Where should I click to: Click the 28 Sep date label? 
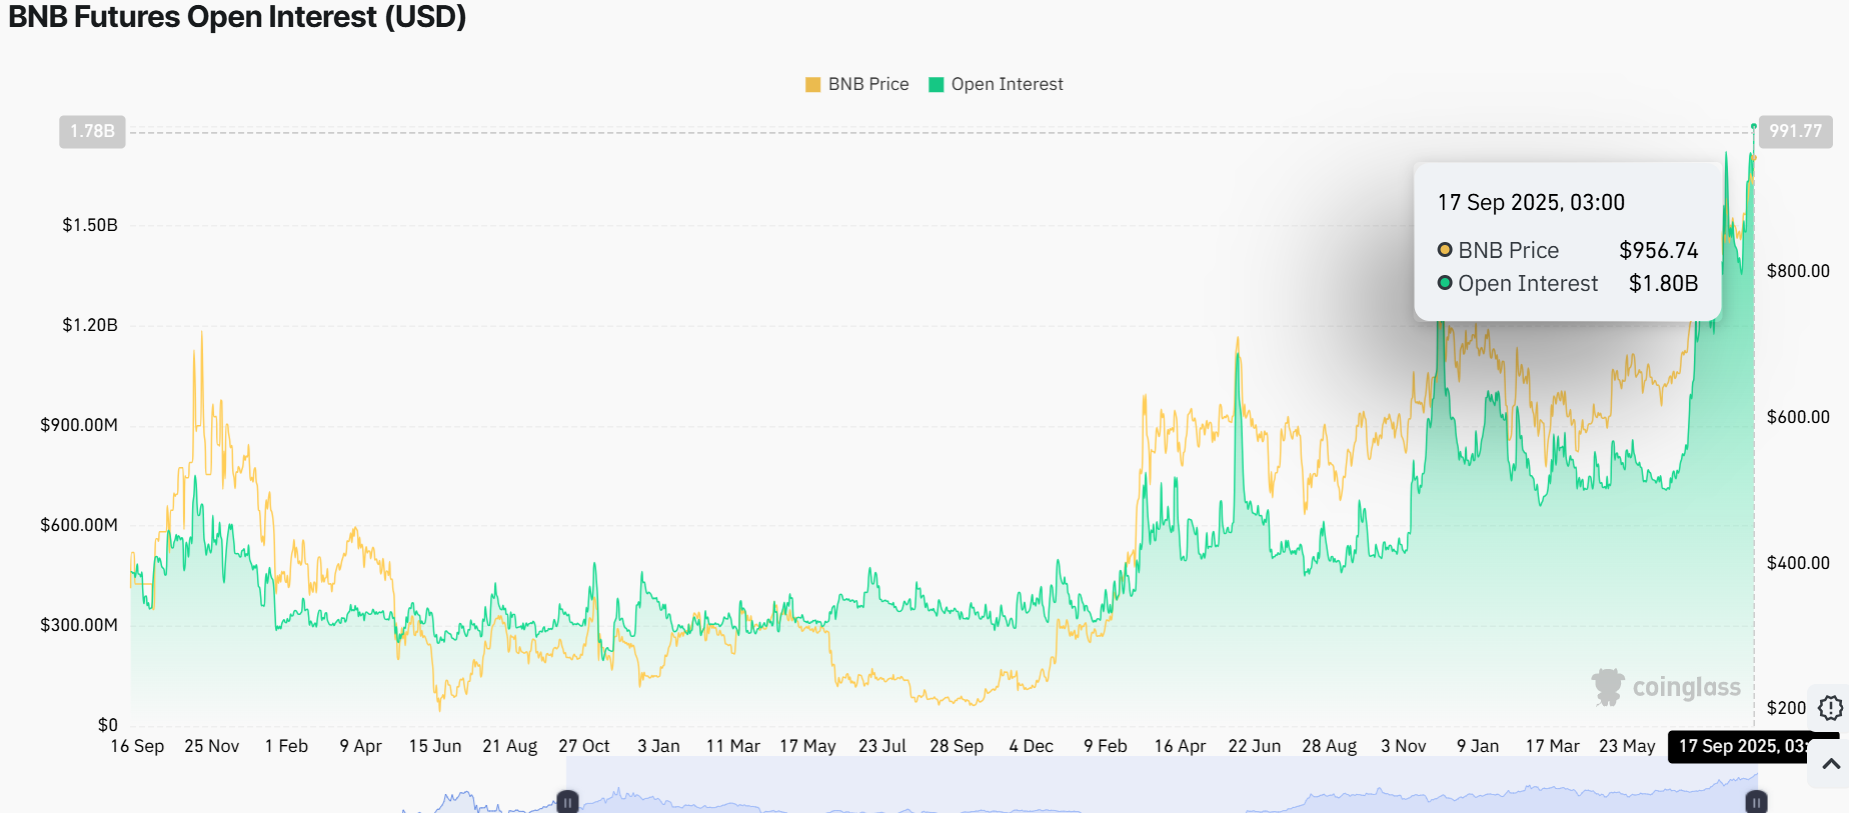tap(957, 746)
